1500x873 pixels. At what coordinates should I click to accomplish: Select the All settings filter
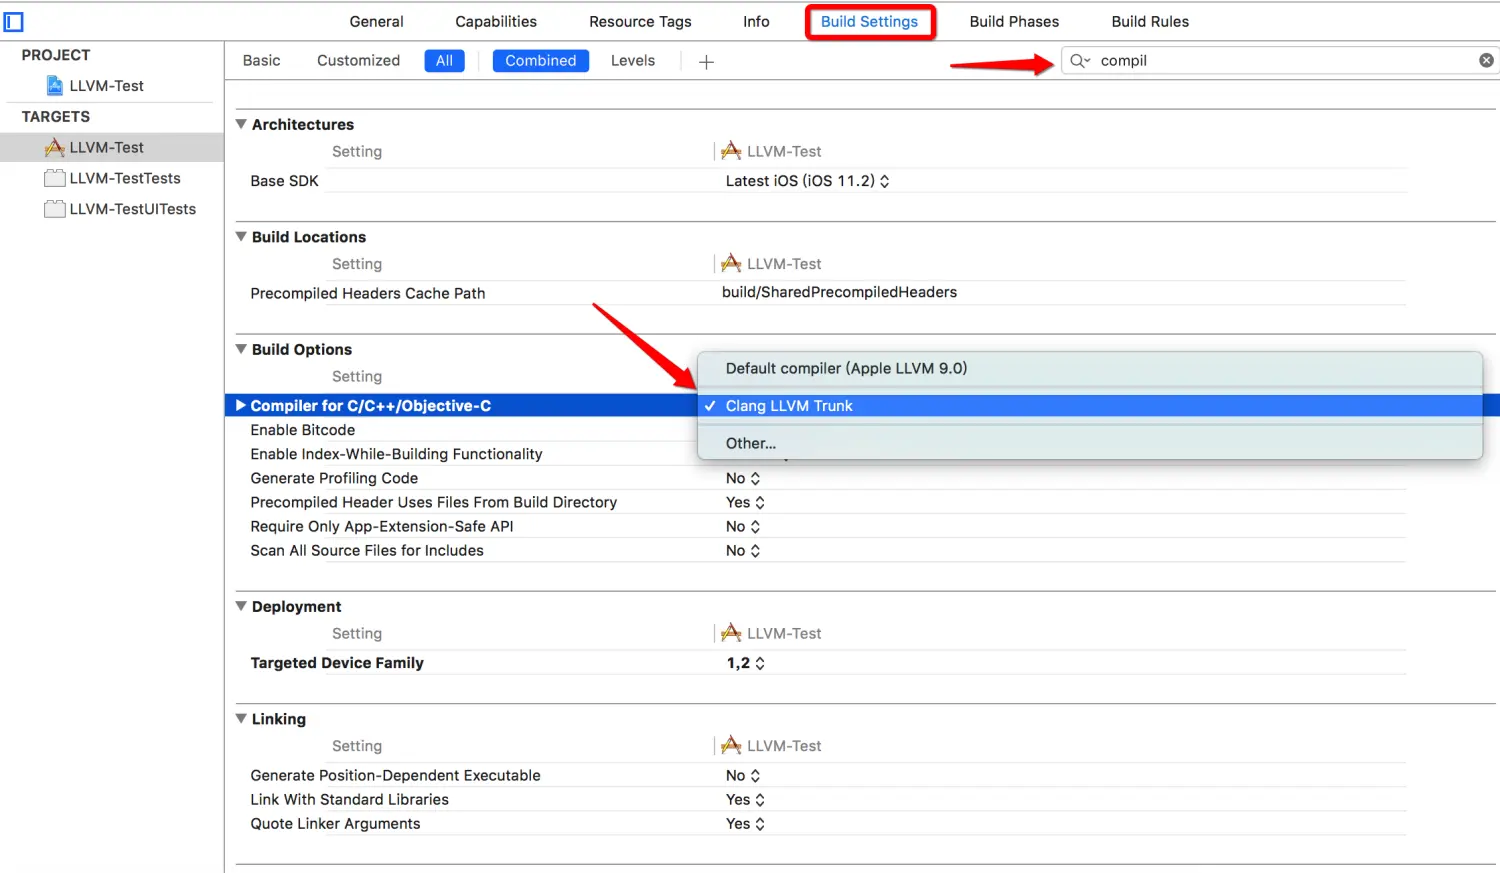[x=444, y=61]
